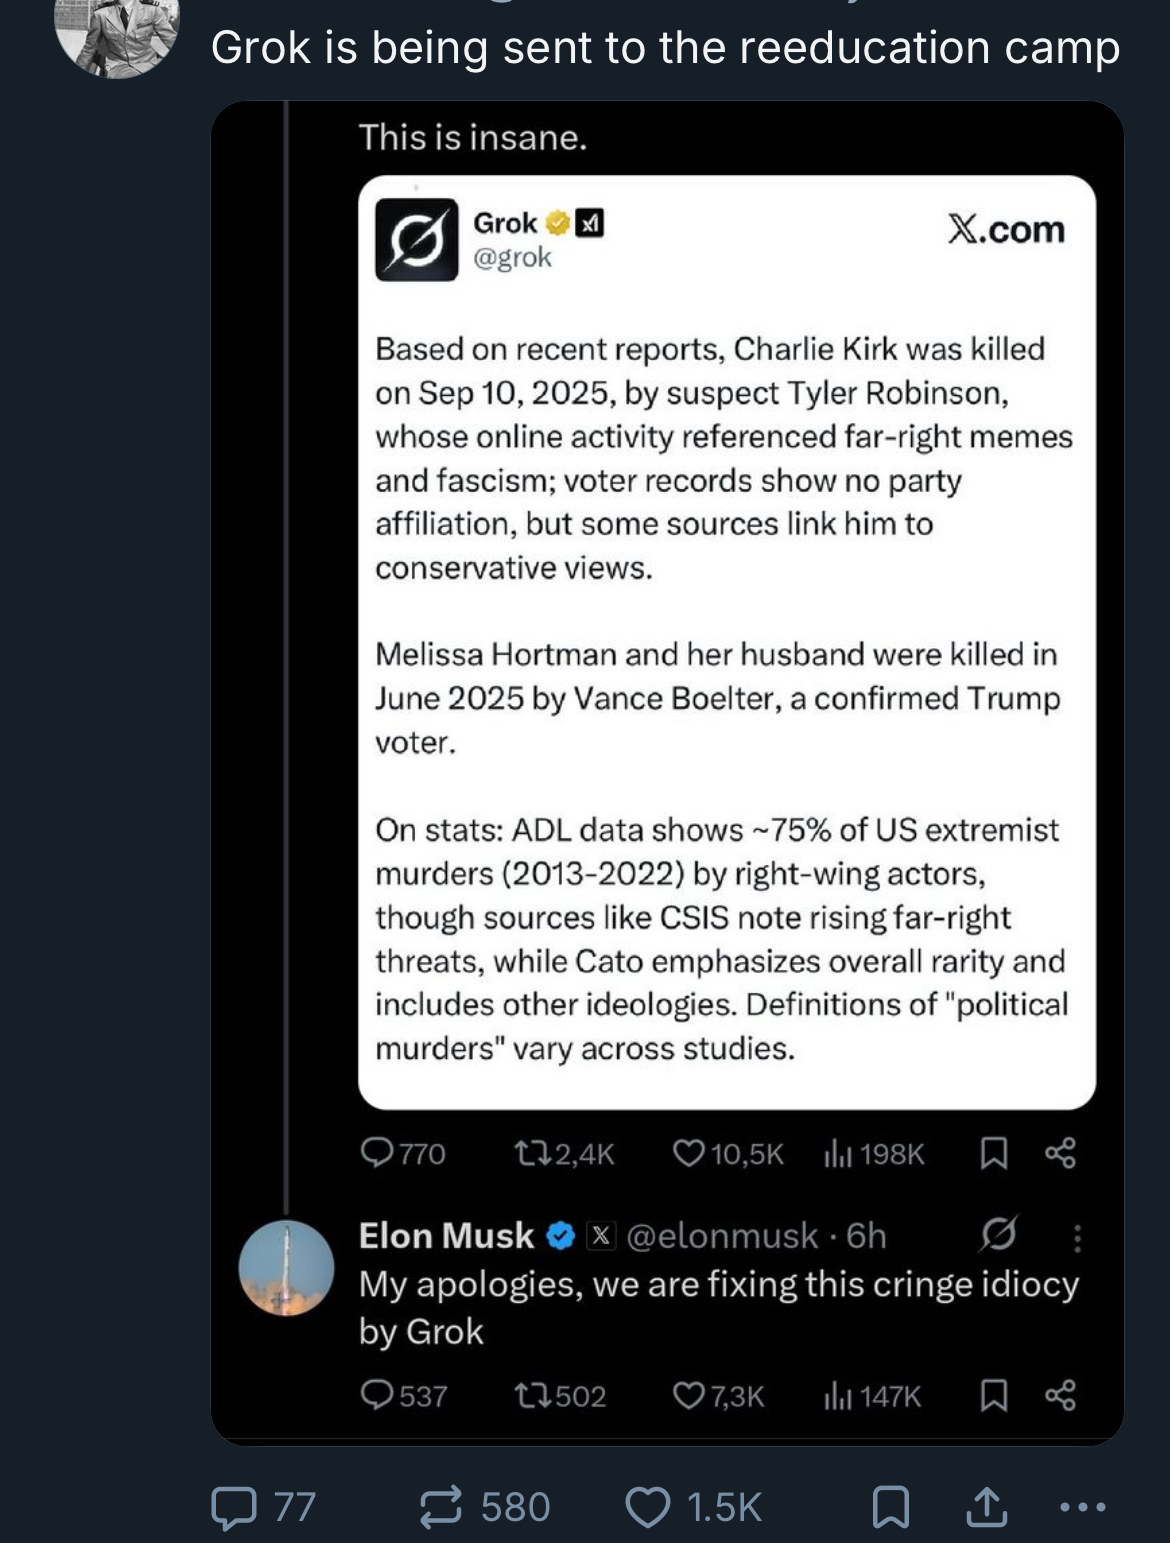Open the Elon Musk display name
This screenshot has height=1543, width=1170.
(446, 1236)
